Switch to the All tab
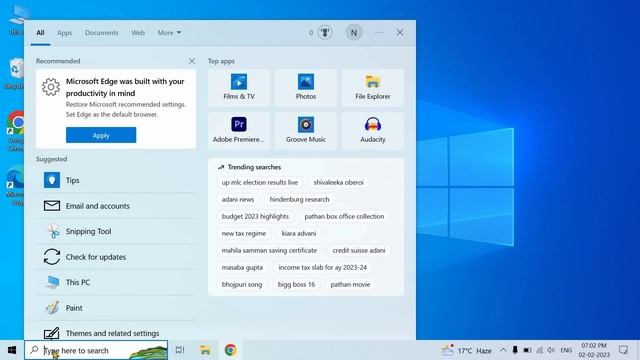 40,33
